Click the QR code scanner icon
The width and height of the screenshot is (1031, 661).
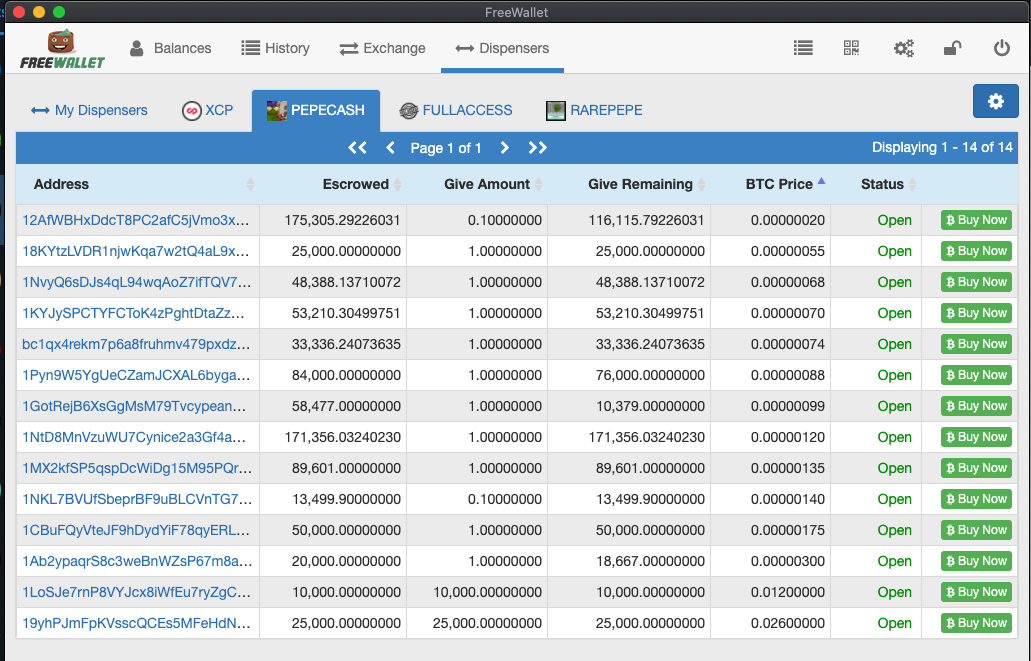click(x=851, y=47)
